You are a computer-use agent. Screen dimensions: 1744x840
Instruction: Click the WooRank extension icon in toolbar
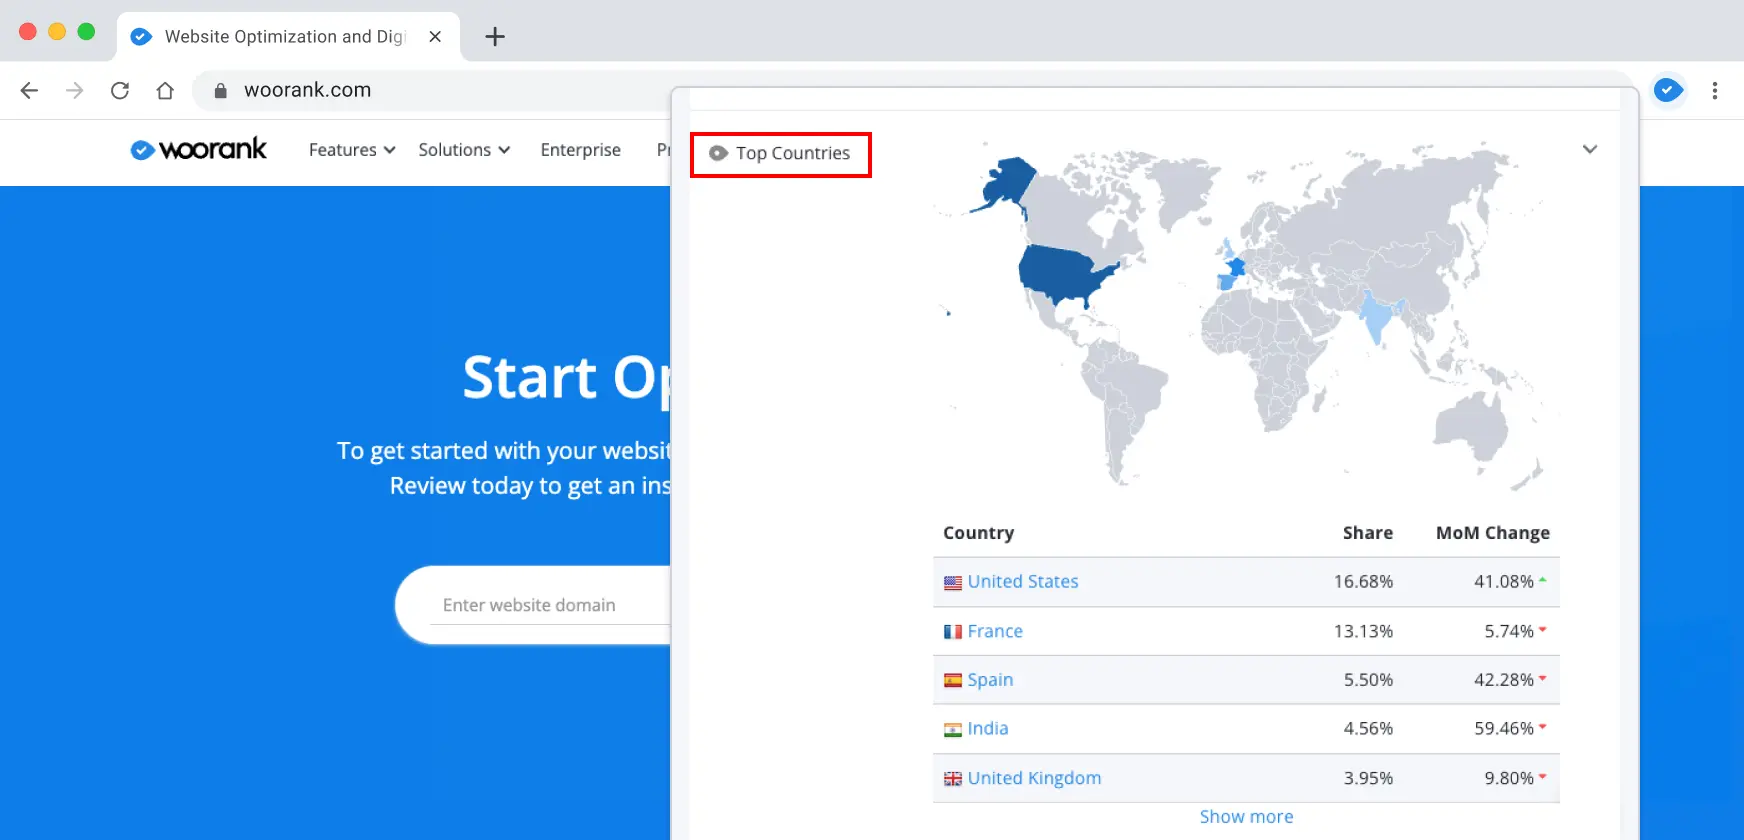1667,90
